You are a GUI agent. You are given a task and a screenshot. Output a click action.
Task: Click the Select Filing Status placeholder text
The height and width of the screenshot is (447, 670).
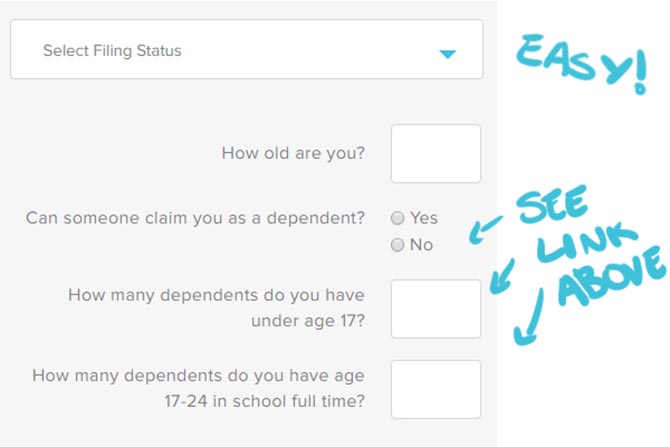click(112, 51)
